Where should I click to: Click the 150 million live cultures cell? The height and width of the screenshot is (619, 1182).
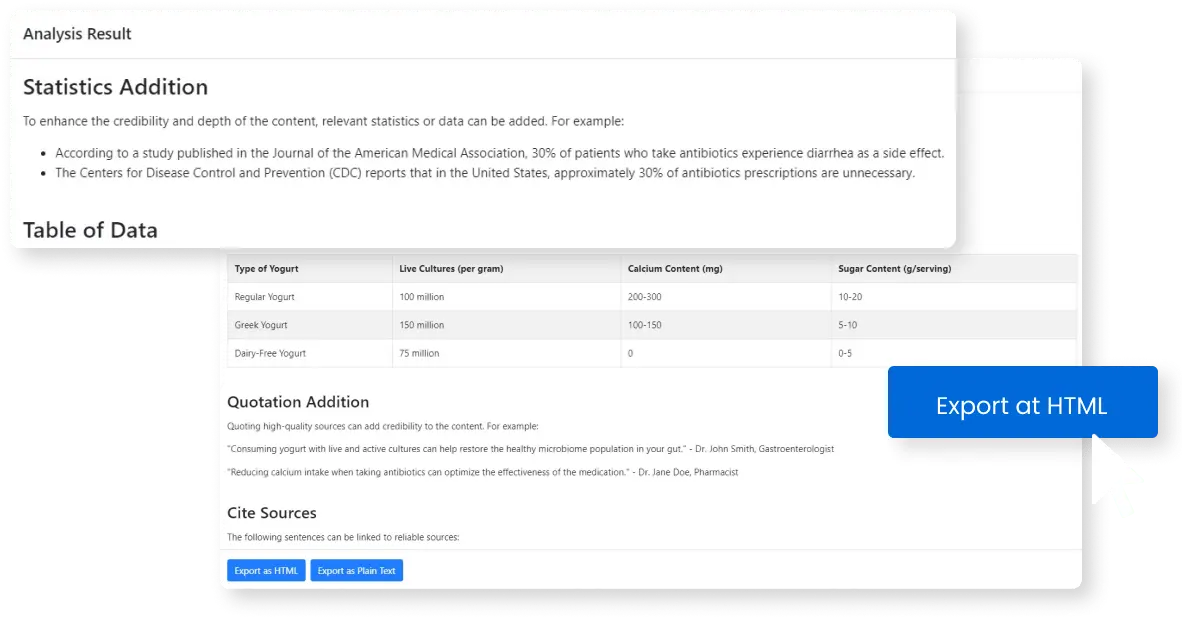422,325
